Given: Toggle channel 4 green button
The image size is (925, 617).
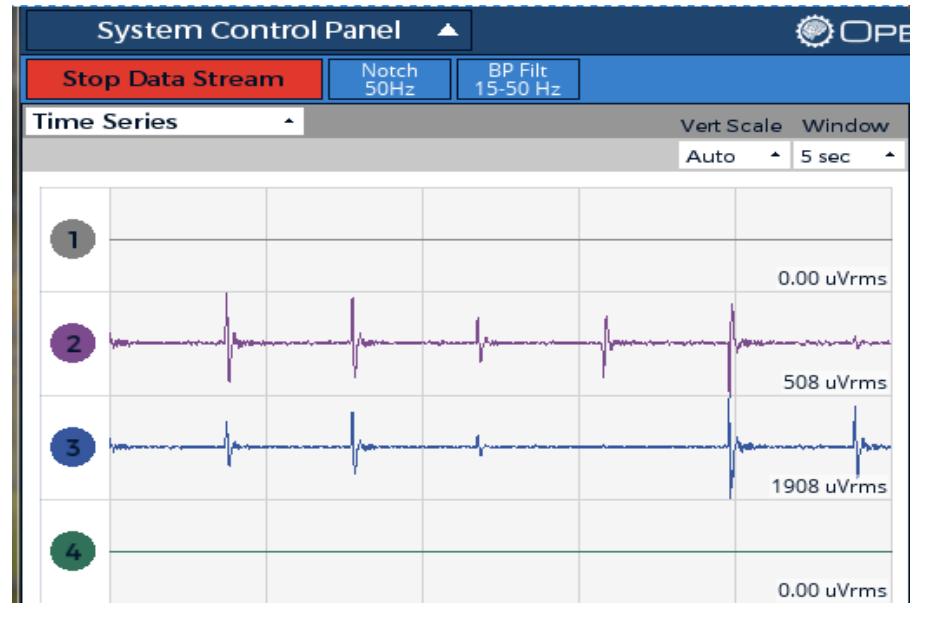Looking at the screenshot, I should click(73, 552).
